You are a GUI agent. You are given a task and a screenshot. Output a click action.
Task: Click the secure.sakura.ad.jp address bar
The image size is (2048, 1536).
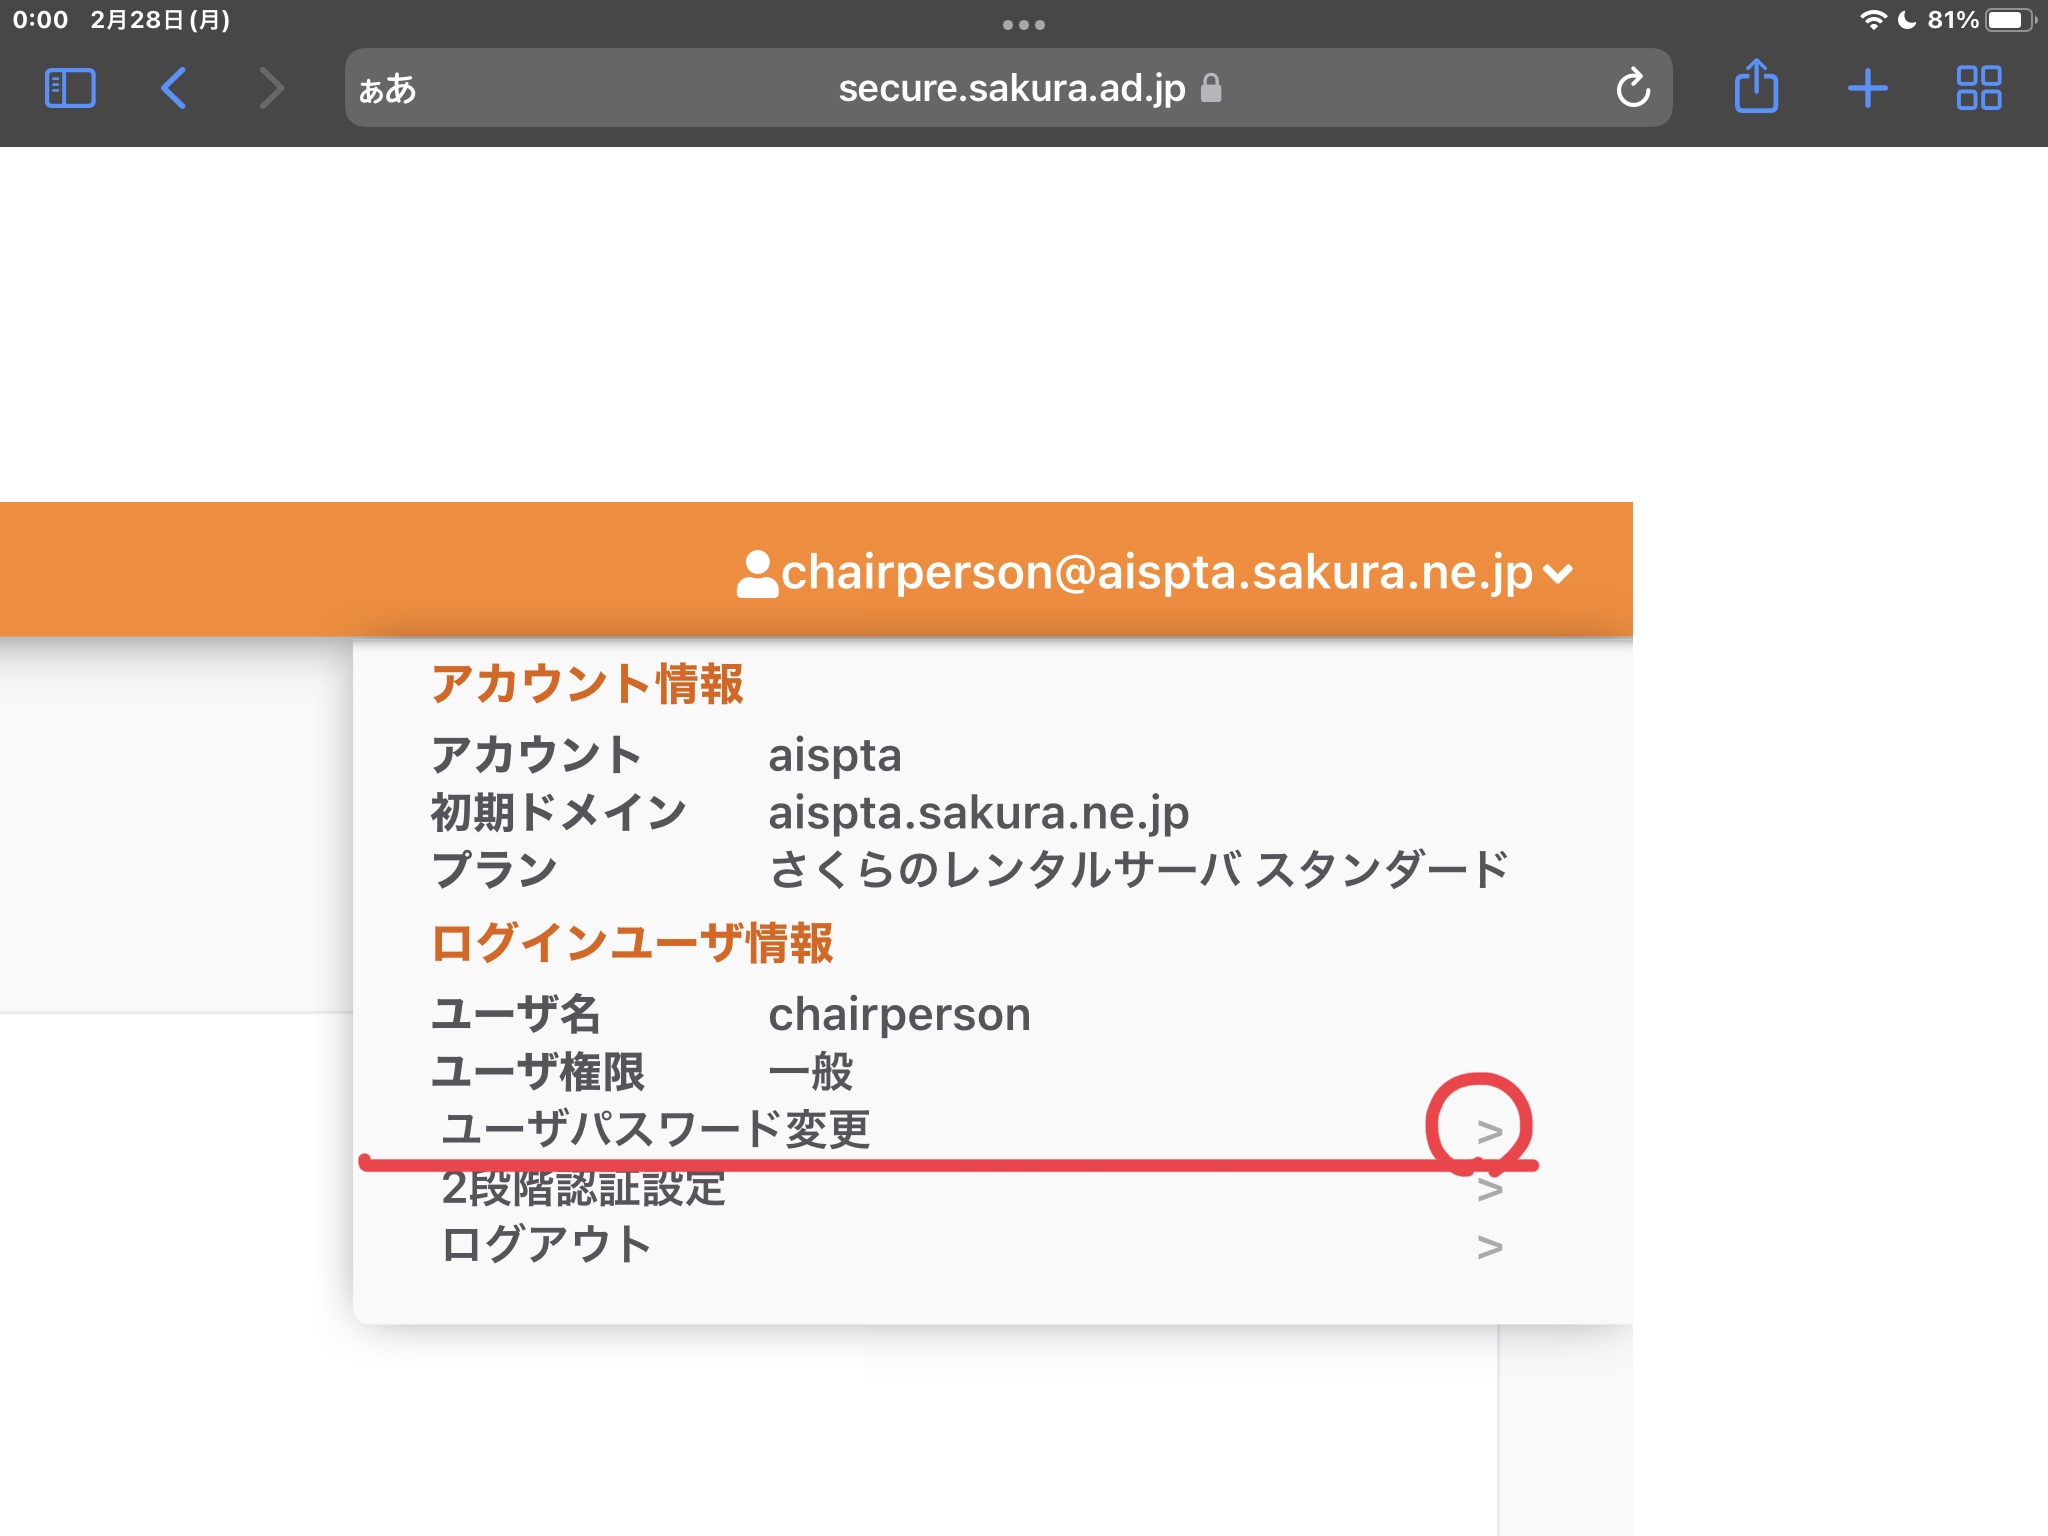(1008, 88)
